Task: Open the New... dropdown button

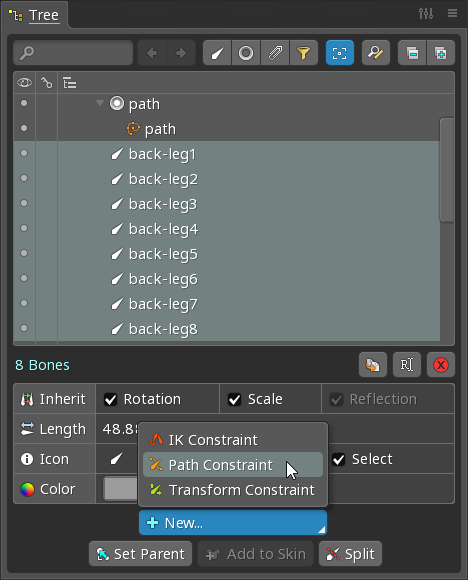Action: pos(233,523)
